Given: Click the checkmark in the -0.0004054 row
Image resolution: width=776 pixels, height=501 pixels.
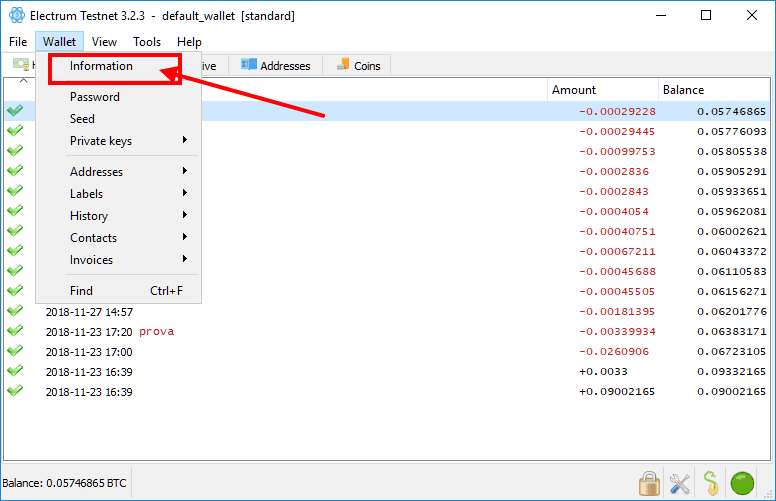Looking at the screenshot, I should pos(15,210).
